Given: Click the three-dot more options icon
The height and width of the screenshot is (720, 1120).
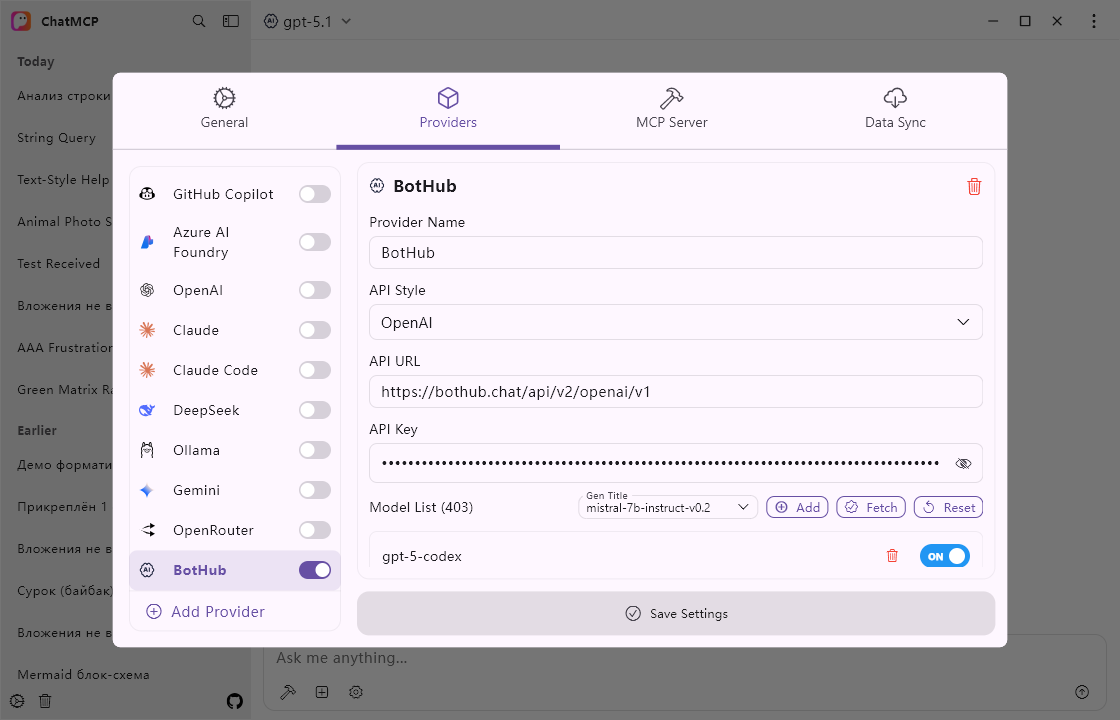Looking at the screenshot, I should click(x=1092, y=21).
